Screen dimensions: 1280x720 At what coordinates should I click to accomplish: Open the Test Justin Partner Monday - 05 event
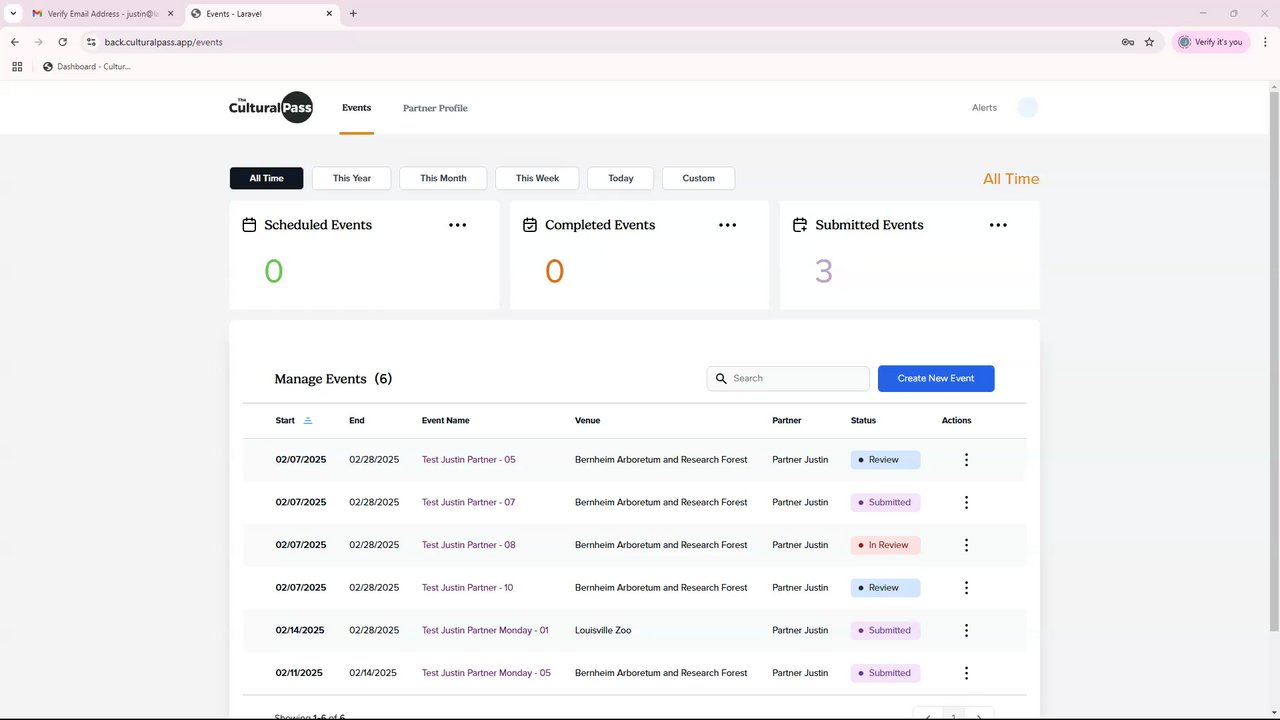pos(486,673)
